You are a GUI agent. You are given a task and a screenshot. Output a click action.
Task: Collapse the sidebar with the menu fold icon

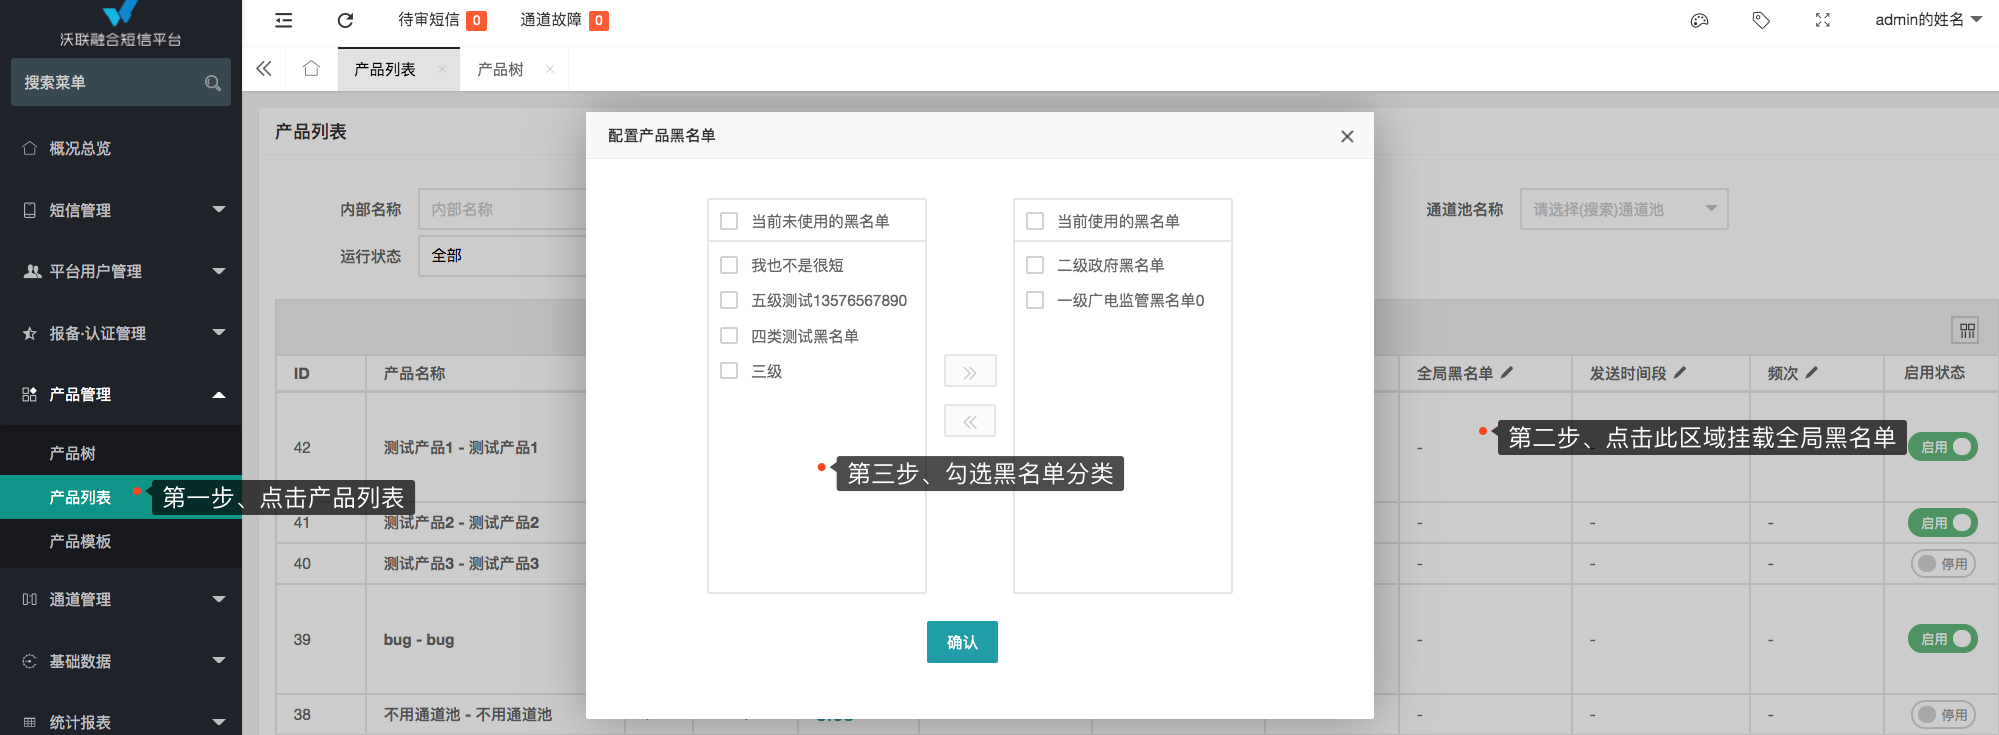pyautogui.click(x=284, y=20)
